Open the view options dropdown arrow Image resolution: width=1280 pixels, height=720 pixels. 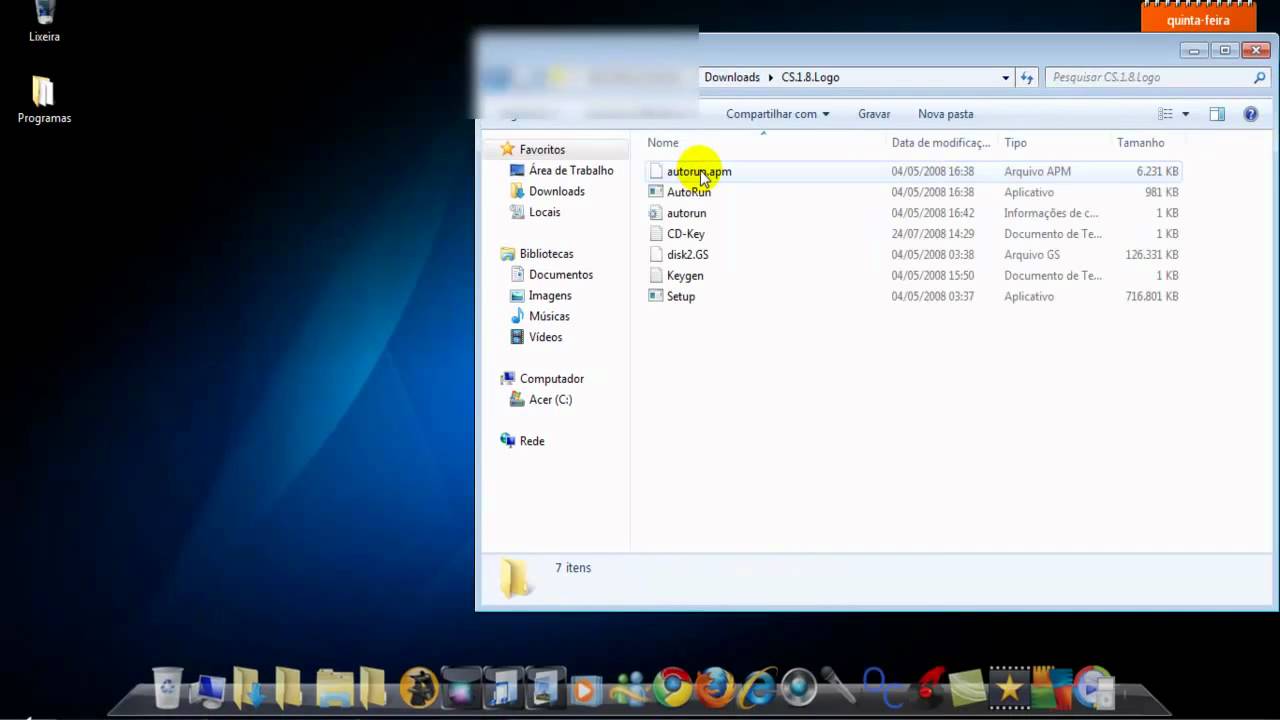(1185, 114)
